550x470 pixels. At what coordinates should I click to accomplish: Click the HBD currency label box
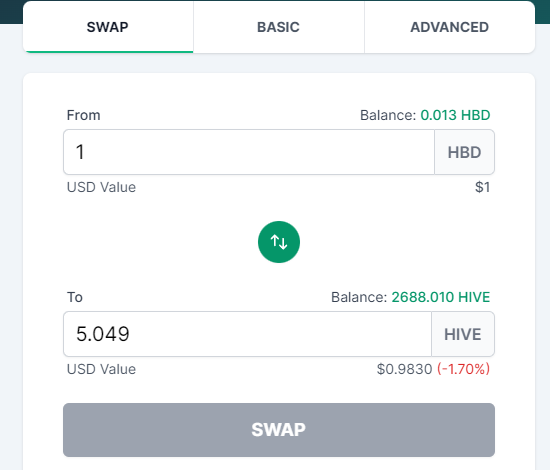pos(464,152)
